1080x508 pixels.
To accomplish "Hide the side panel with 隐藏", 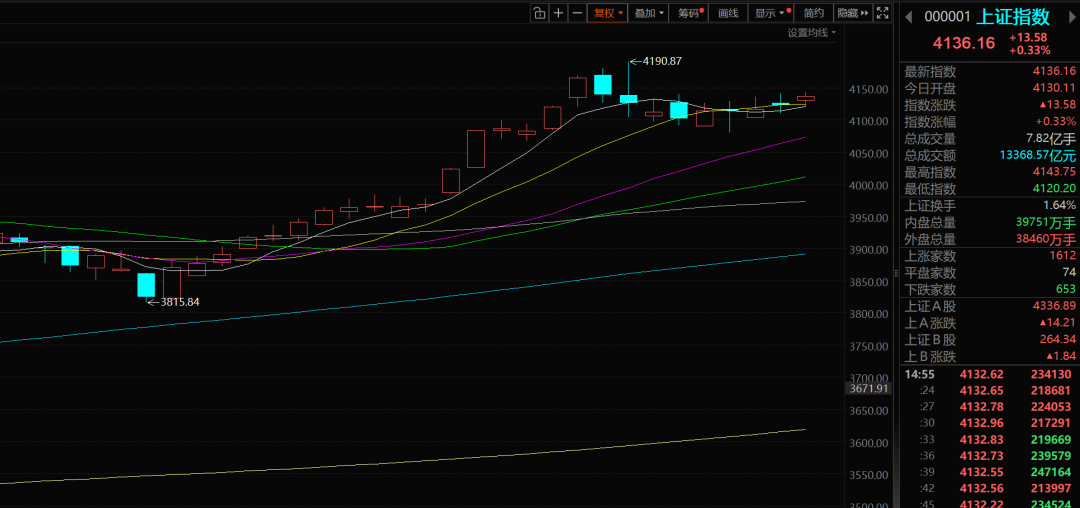I will click(852, 13).
